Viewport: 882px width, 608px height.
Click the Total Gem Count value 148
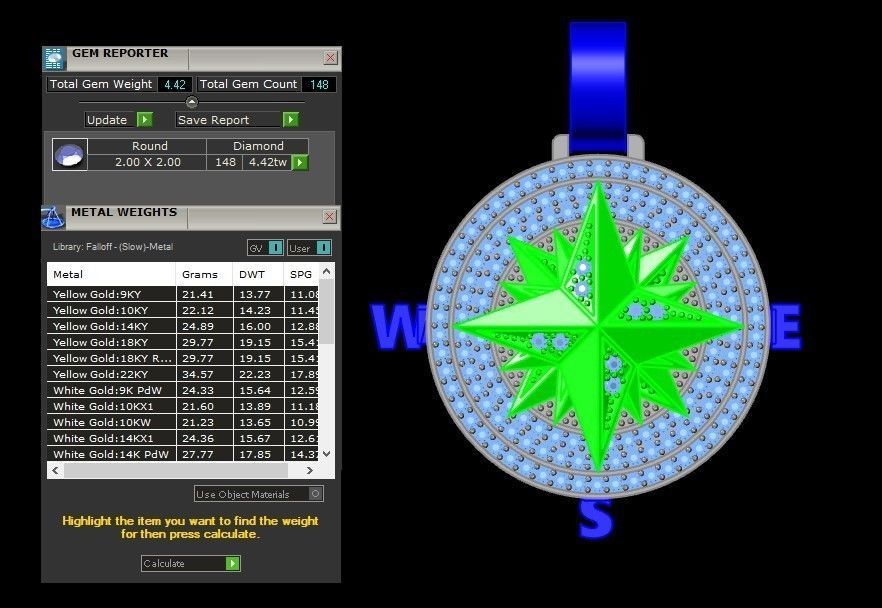[x=319, y=84]
